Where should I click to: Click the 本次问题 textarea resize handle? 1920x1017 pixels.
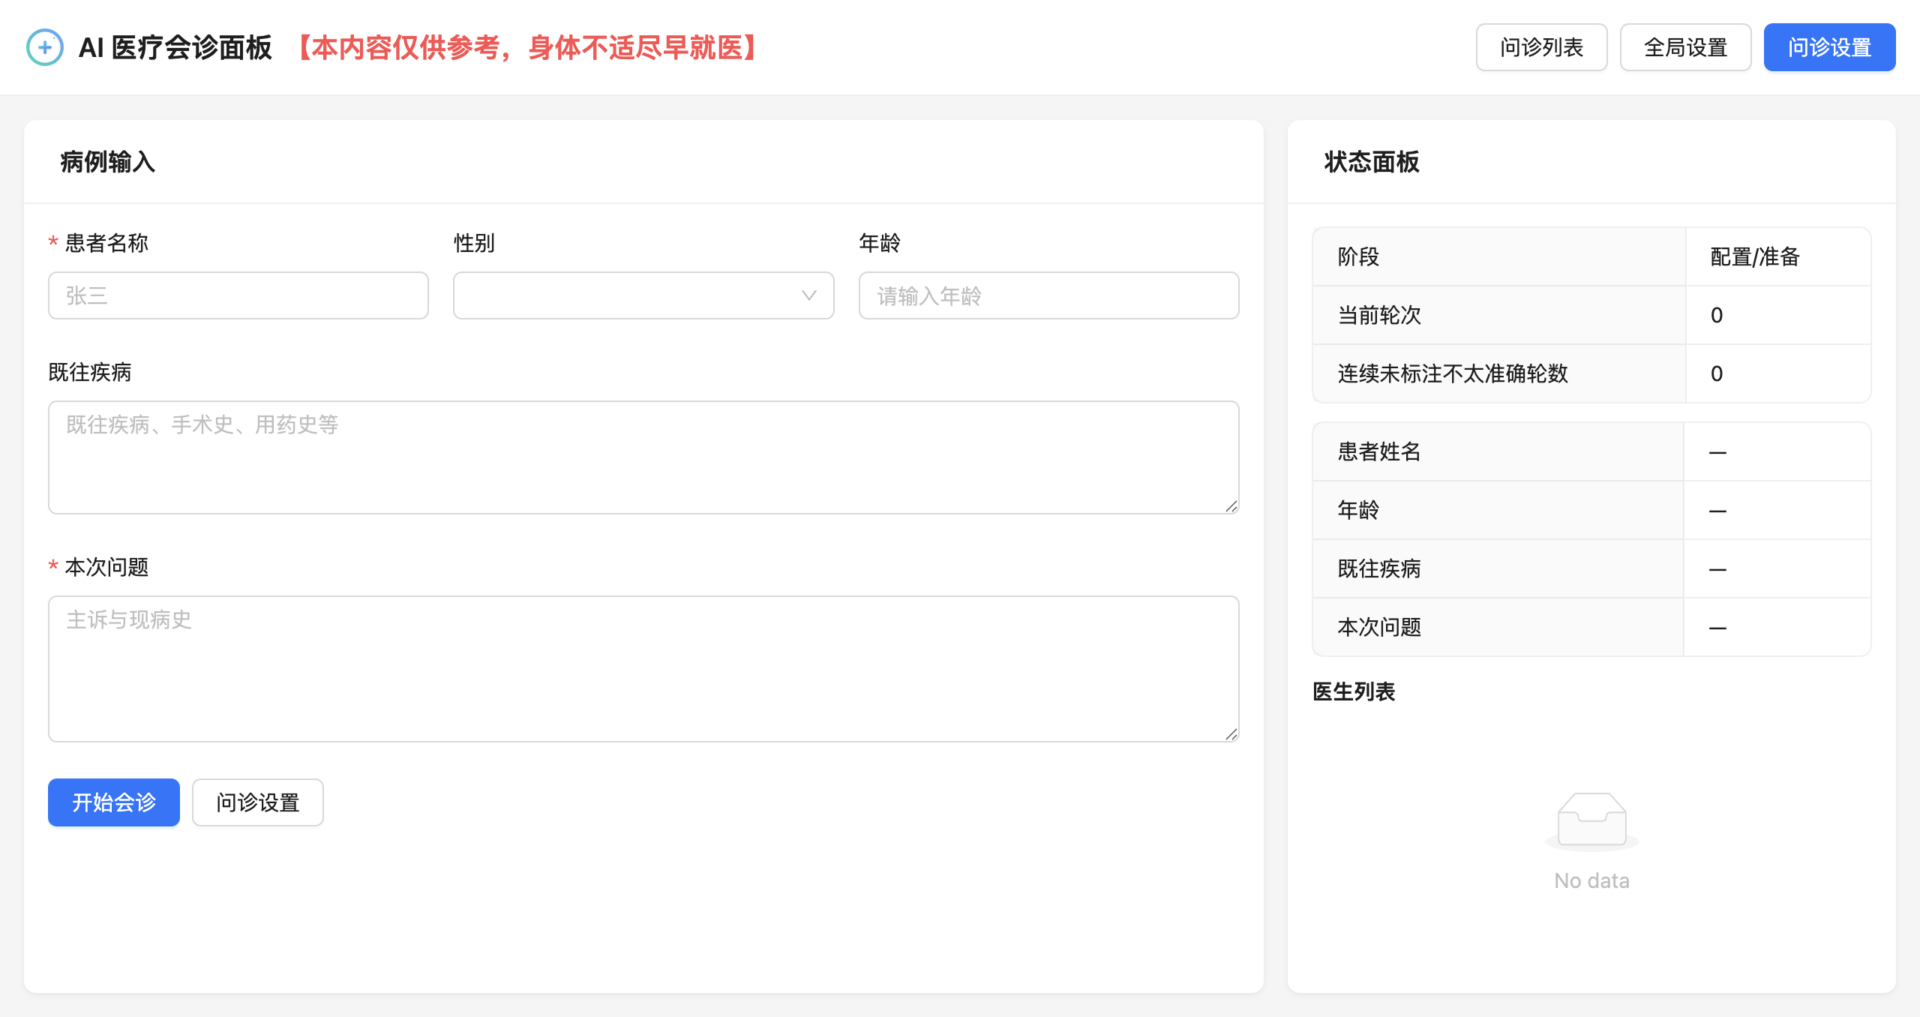click(x=1231, y=734)
